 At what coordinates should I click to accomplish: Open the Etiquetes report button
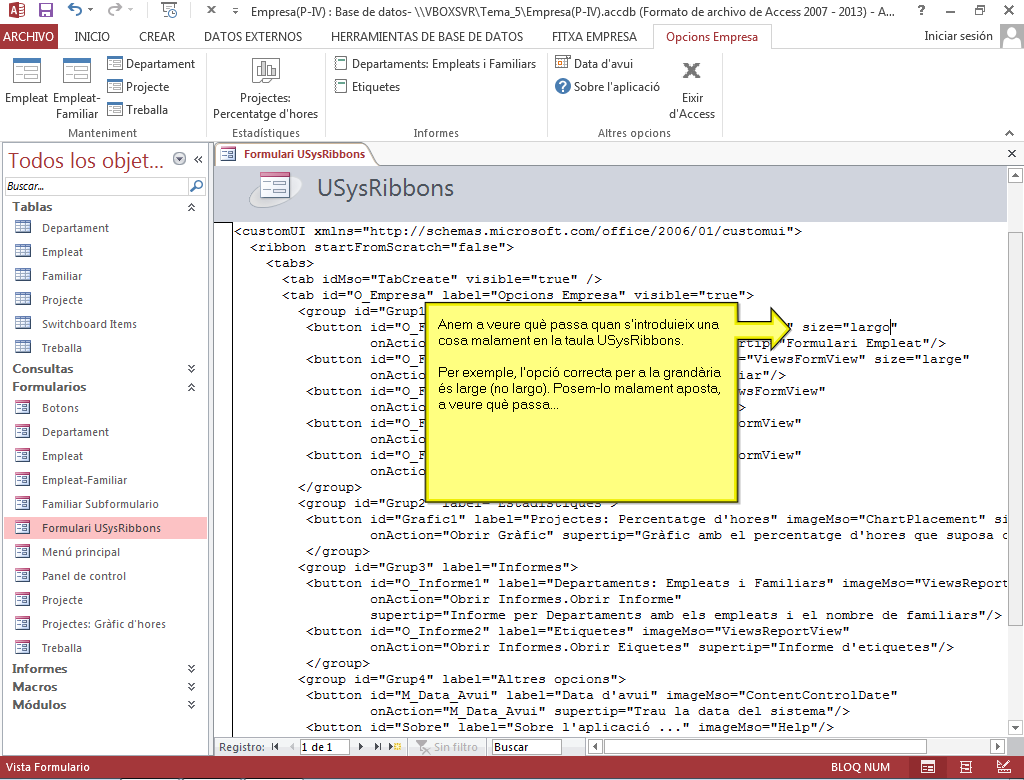click(x=367, y=86)
